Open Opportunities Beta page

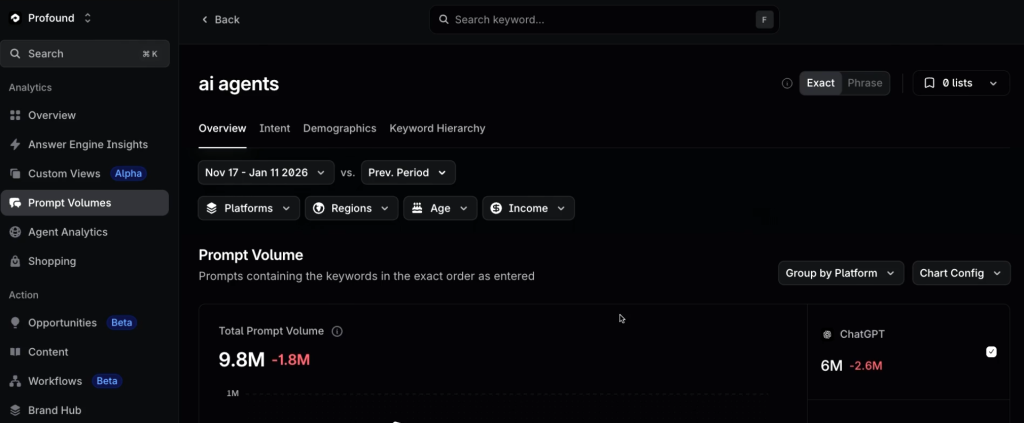pos(85,322)
